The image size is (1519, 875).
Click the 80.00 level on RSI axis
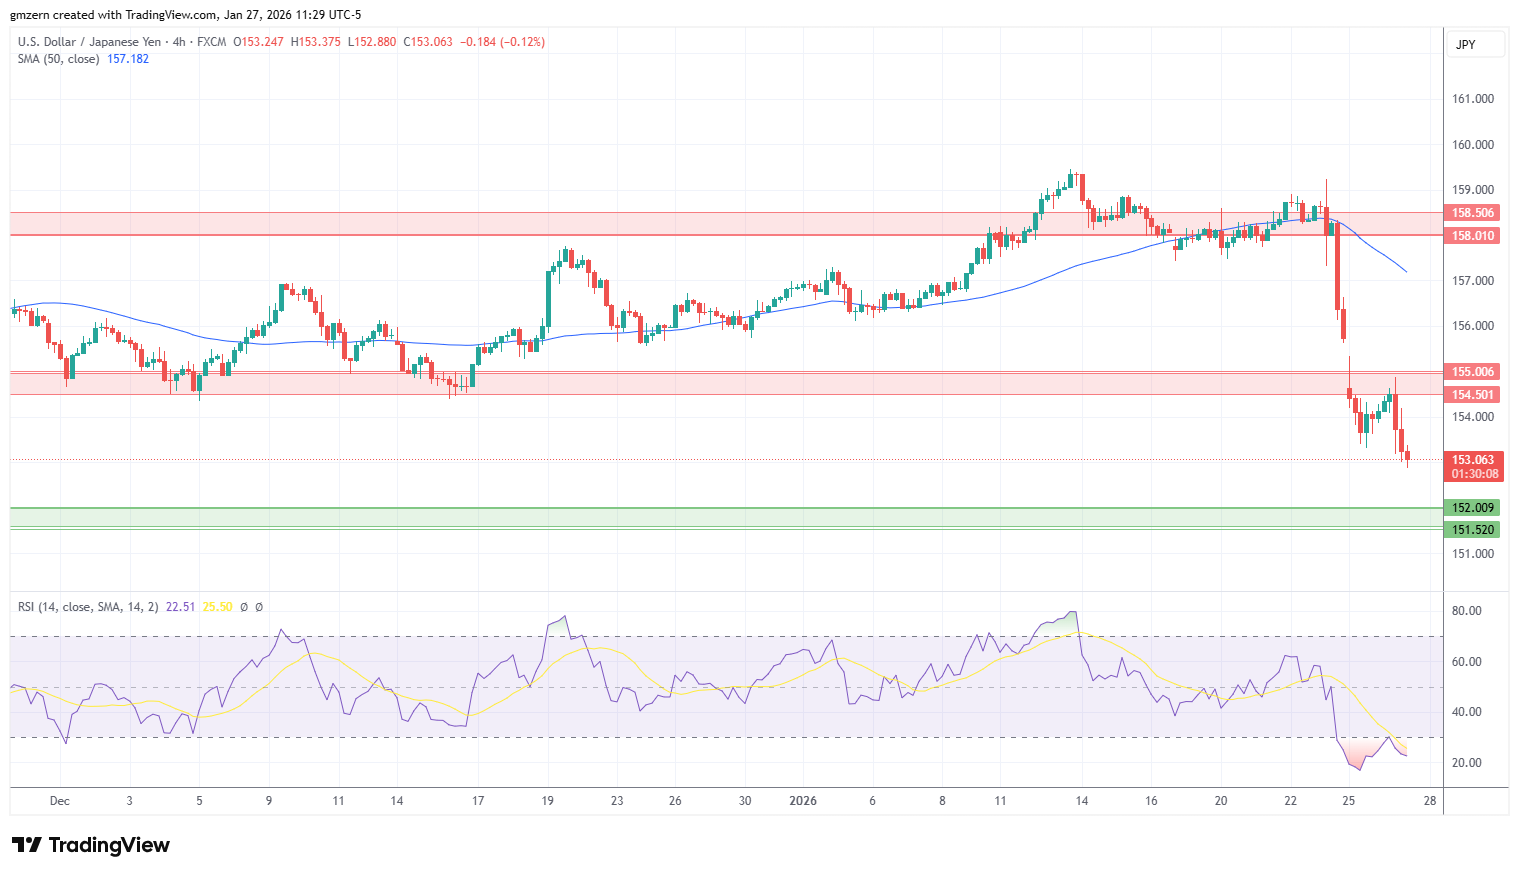1467,611
